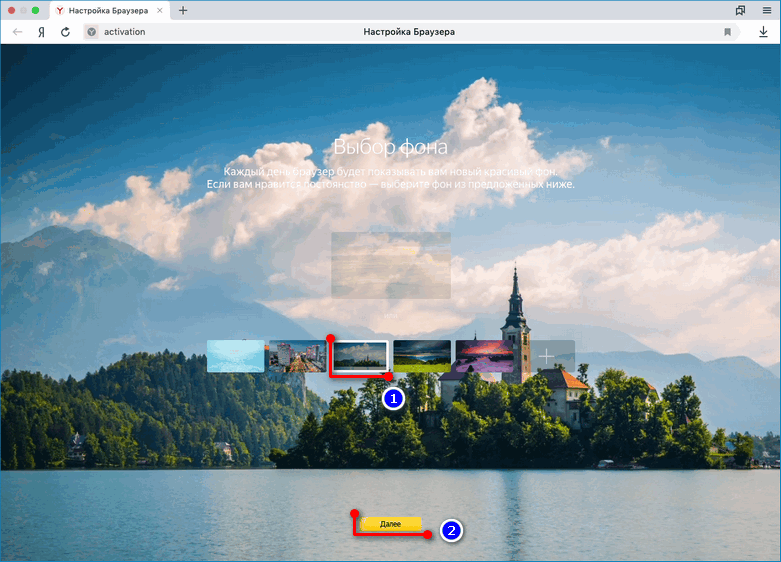Add a custom background with plus tile
Screen dimensions: 781x562
pyautogui.click(x=546, y=356)
